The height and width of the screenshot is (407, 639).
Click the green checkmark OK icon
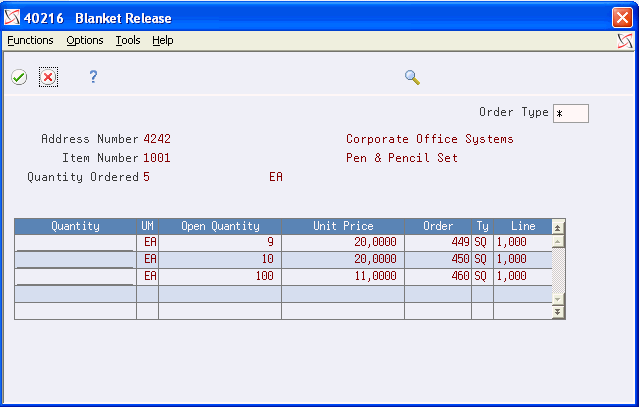tap(19, 77)
